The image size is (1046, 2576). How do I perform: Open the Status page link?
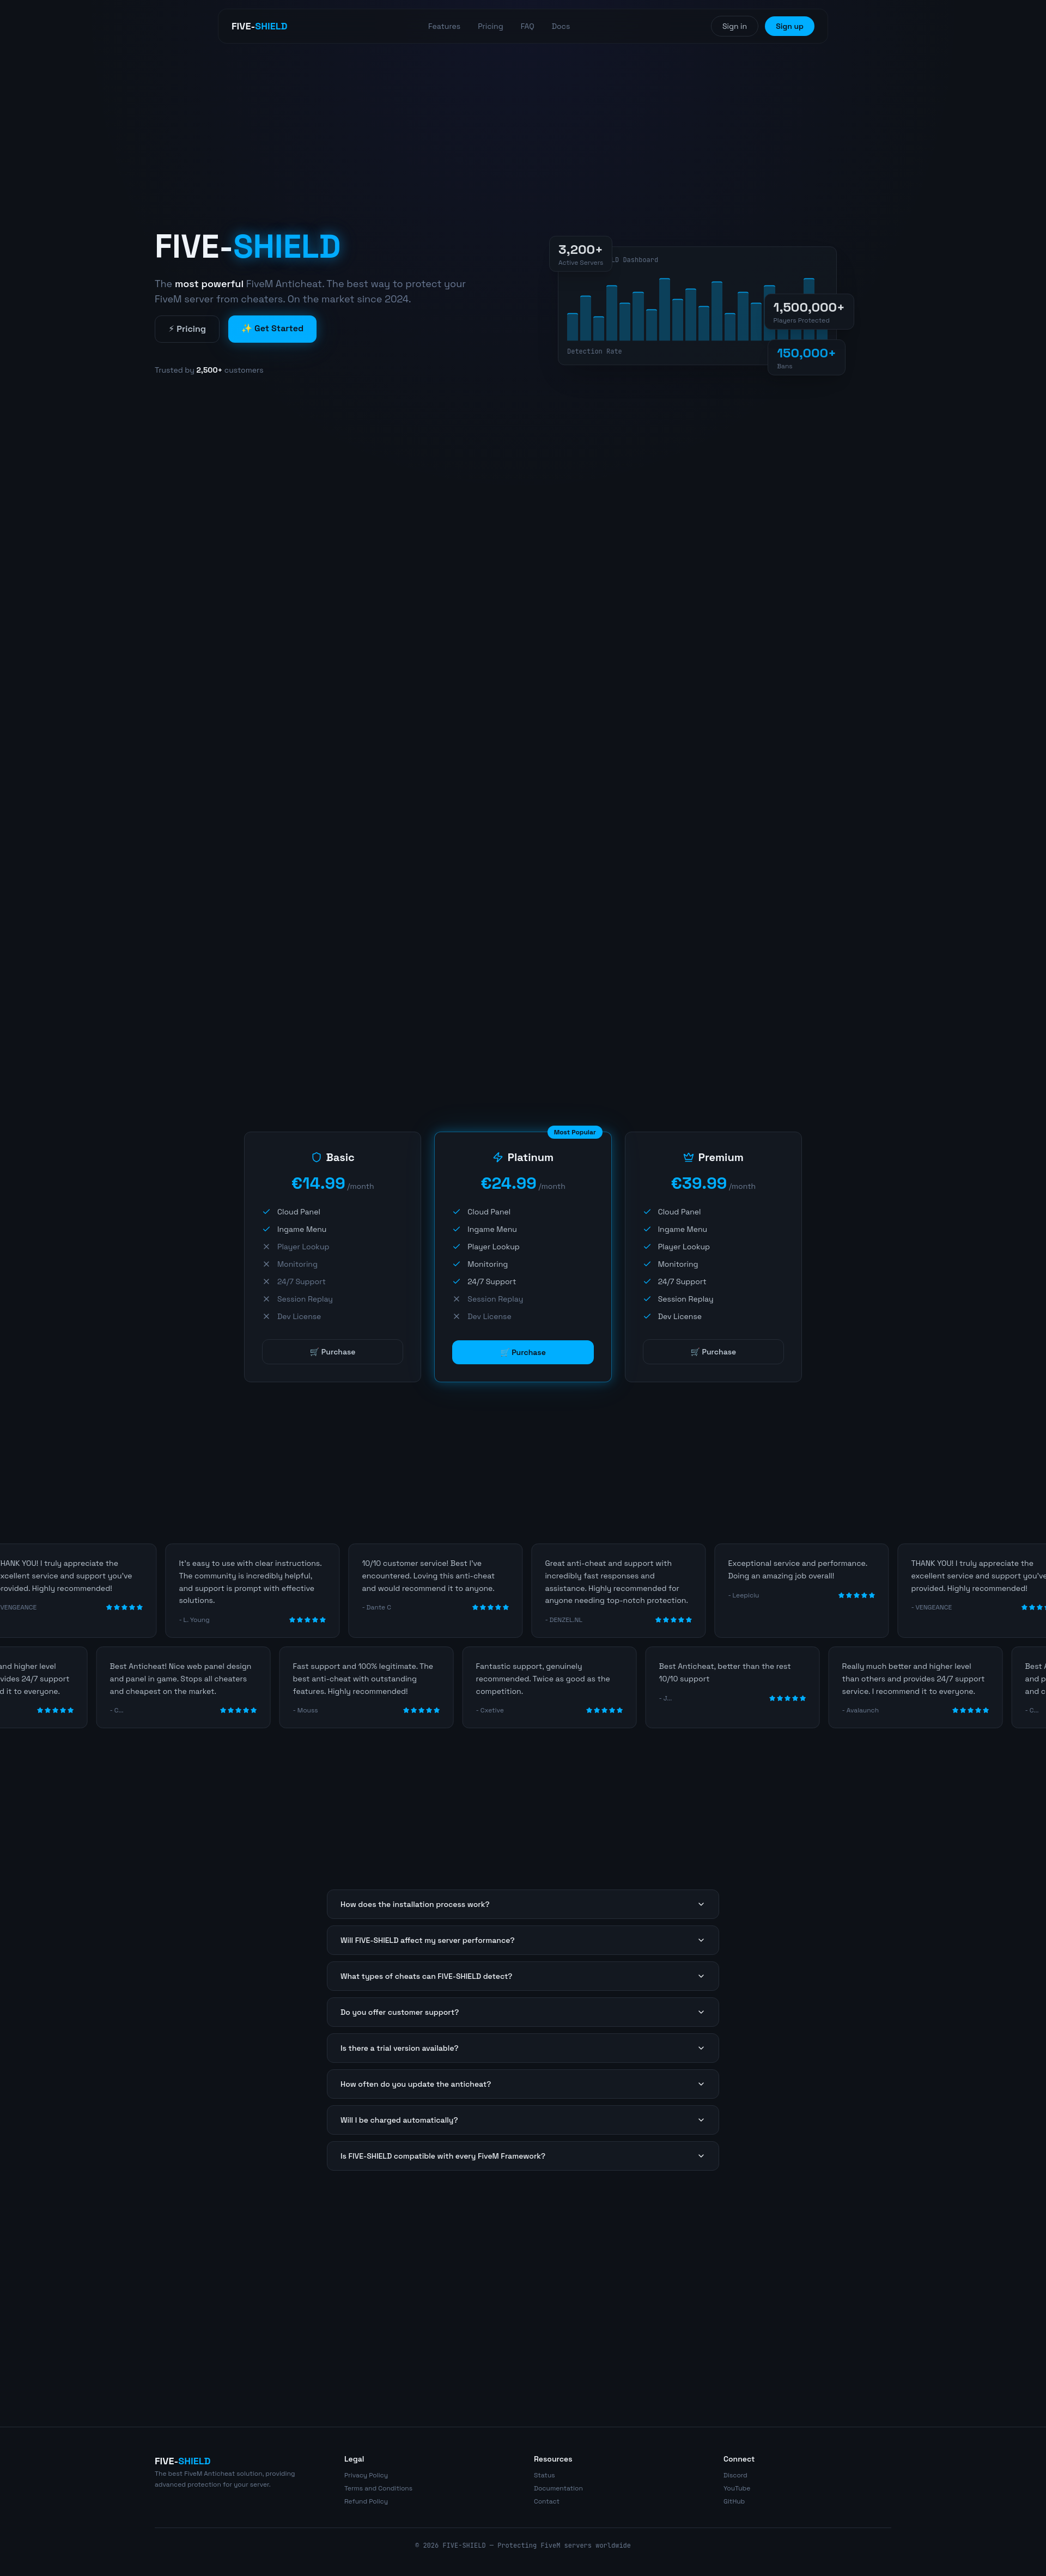(x=544, y=2476)
